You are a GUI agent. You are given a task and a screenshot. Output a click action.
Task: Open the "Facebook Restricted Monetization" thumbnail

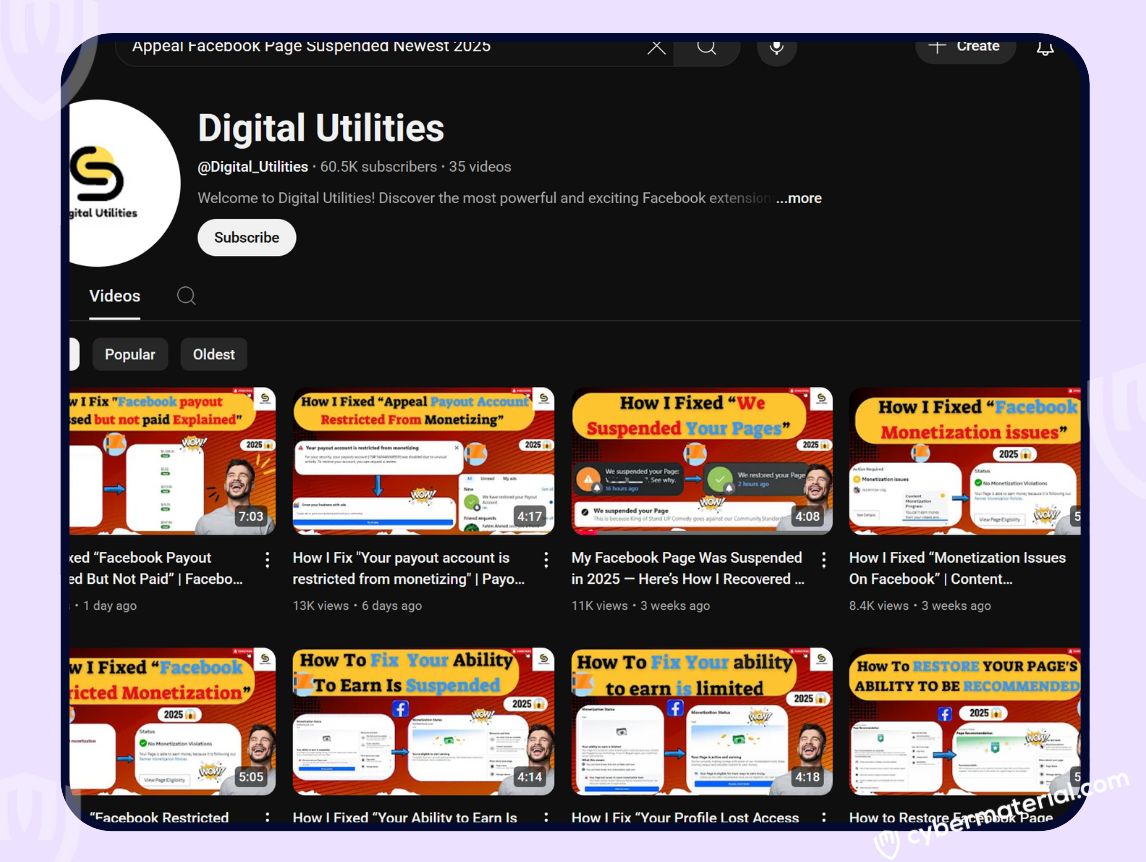[173, 721]
